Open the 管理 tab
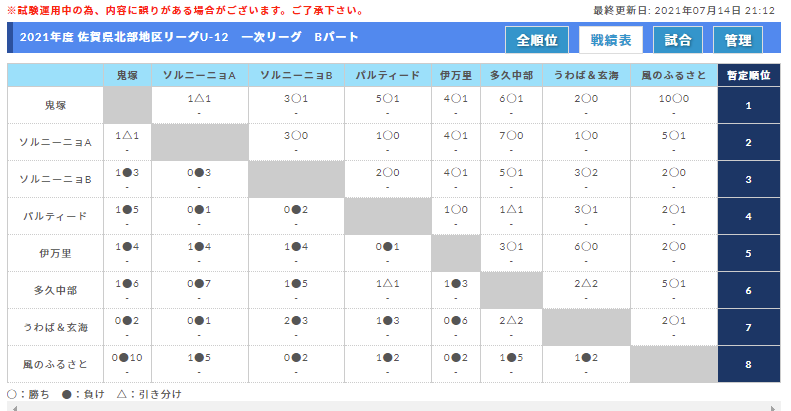This screenshot has height=411, width=791. pyautogui.click(x=738, y=39)
